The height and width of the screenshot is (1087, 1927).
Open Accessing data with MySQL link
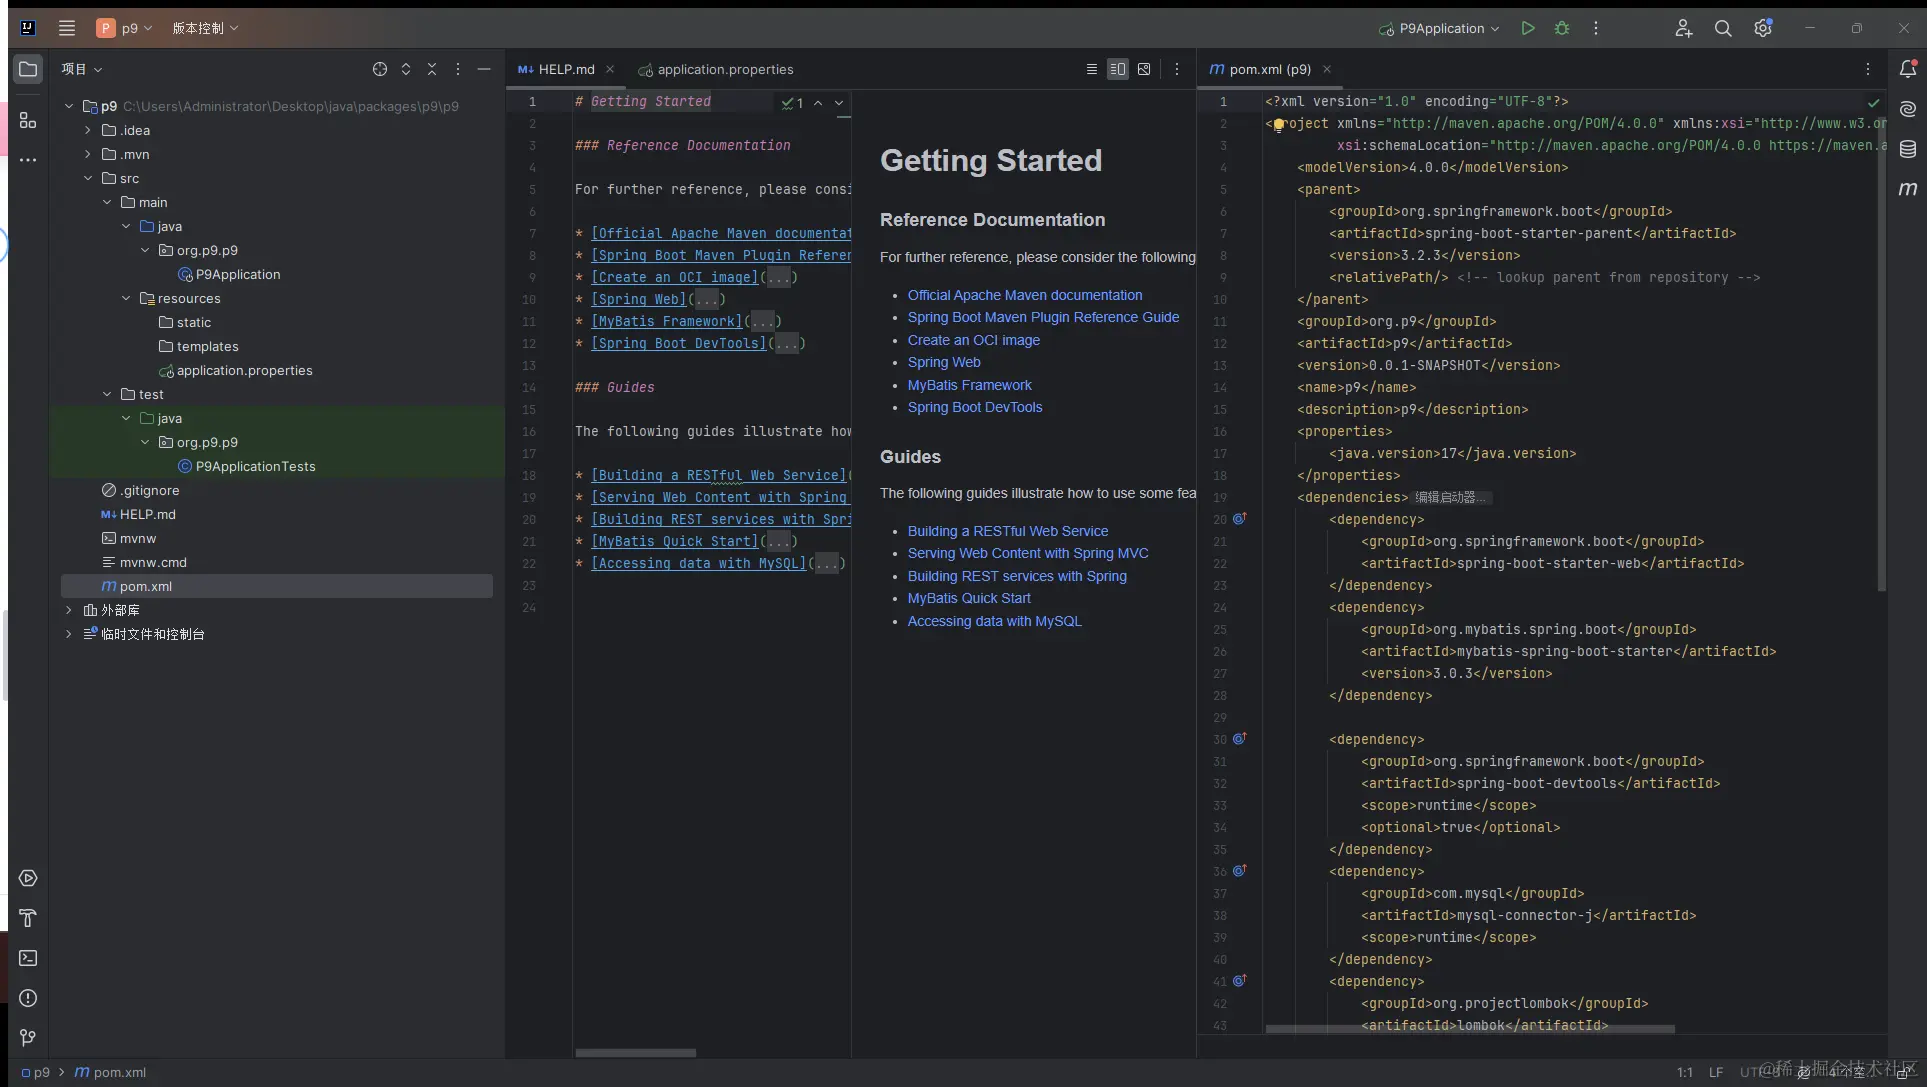tap(994, 621)
